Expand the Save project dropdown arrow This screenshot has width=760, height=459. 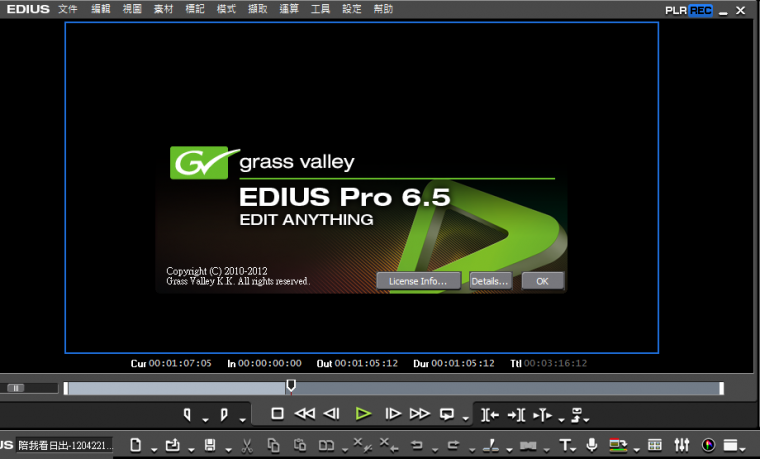click(228, 450)
